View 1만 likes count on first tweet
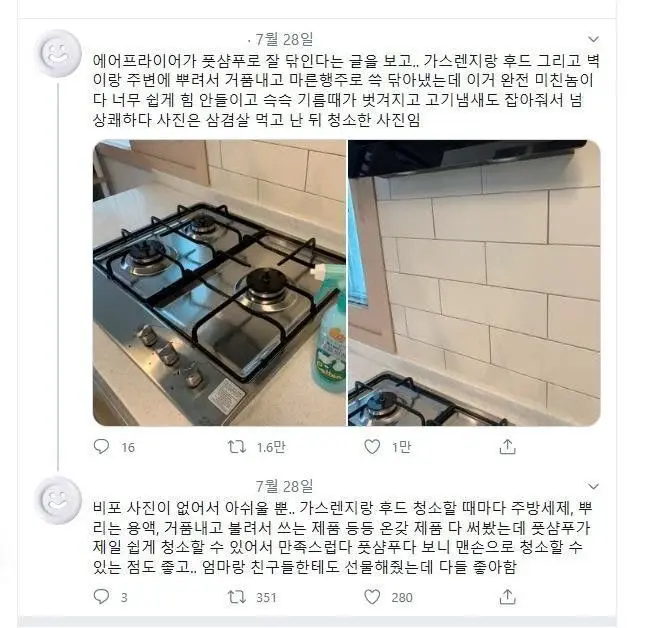Screen dimensions: 646x628 pos(401,447)
